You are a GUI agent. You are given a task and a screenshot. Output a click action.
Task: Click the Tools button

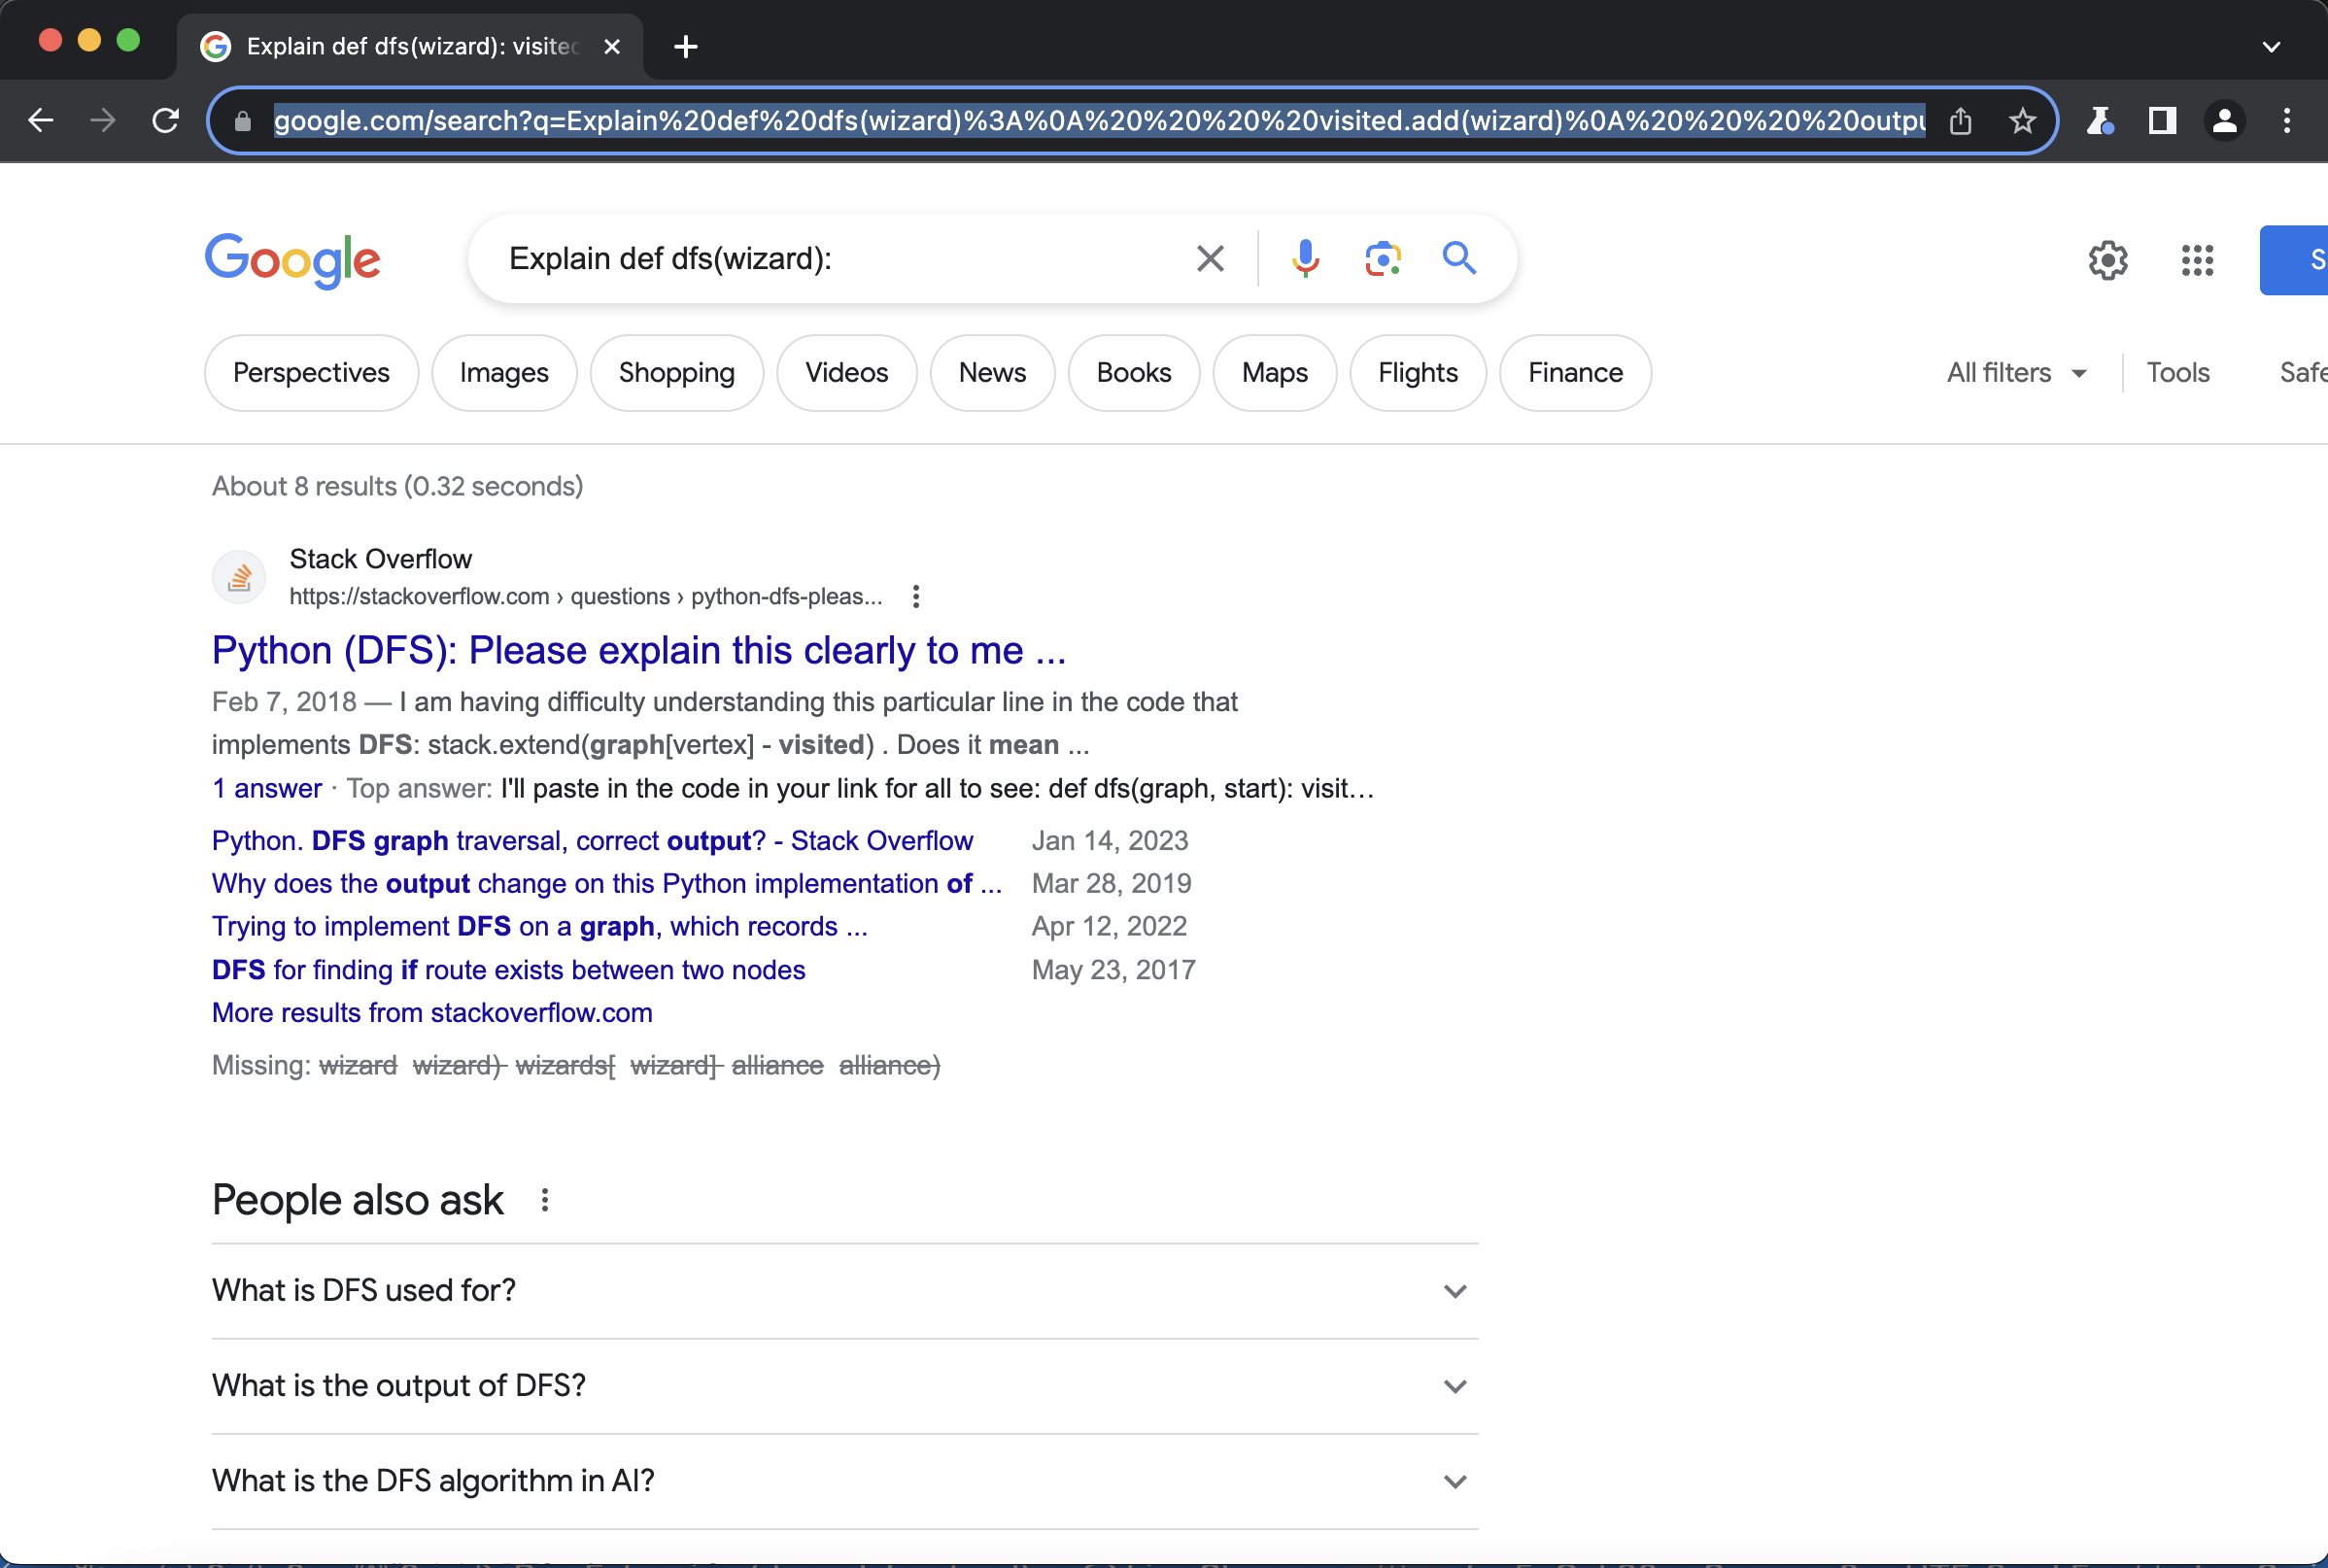pos(2177,373)
